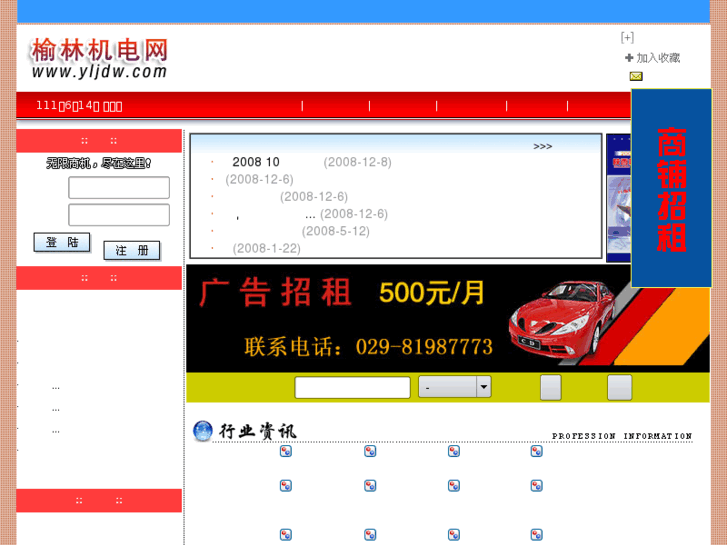This screenshot has height=545, width=727.
Task: Open the dropdown arrow in the yellow search bar
Action: 484,387
